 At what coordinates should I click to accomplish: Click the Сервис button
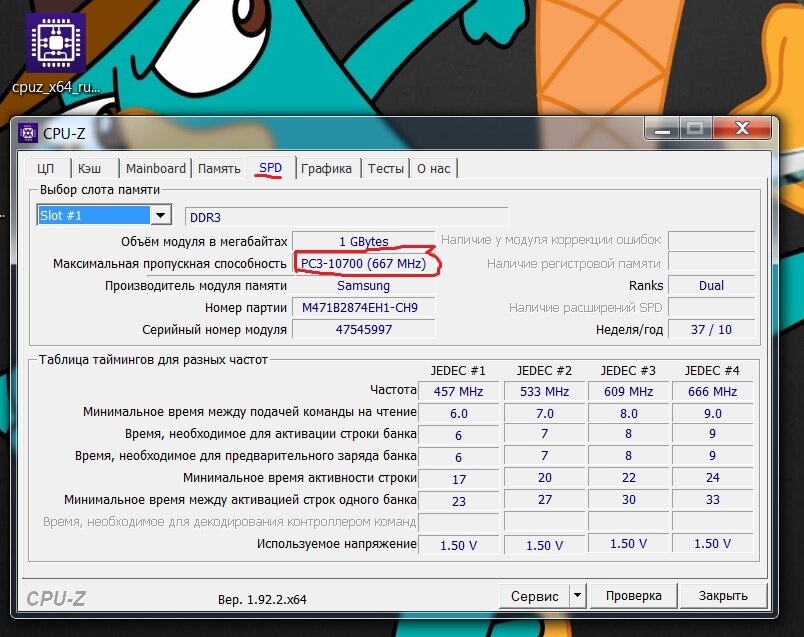coord(534,596)
